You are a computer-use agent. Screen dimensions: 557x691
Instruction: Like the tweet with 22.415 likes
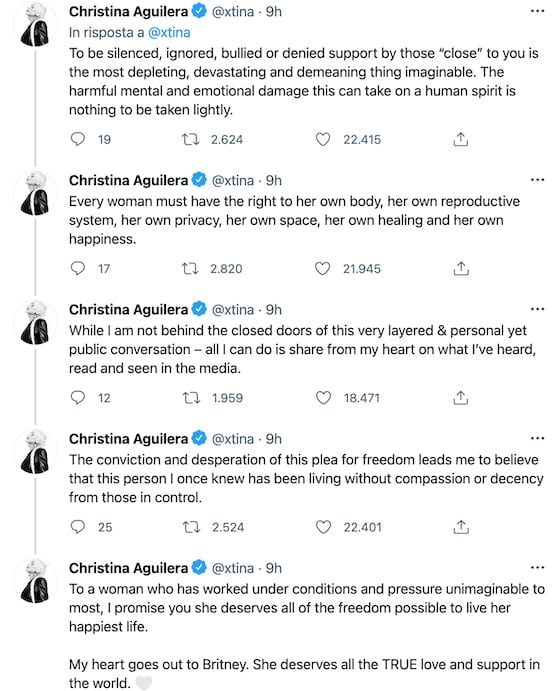click(323, 140)
